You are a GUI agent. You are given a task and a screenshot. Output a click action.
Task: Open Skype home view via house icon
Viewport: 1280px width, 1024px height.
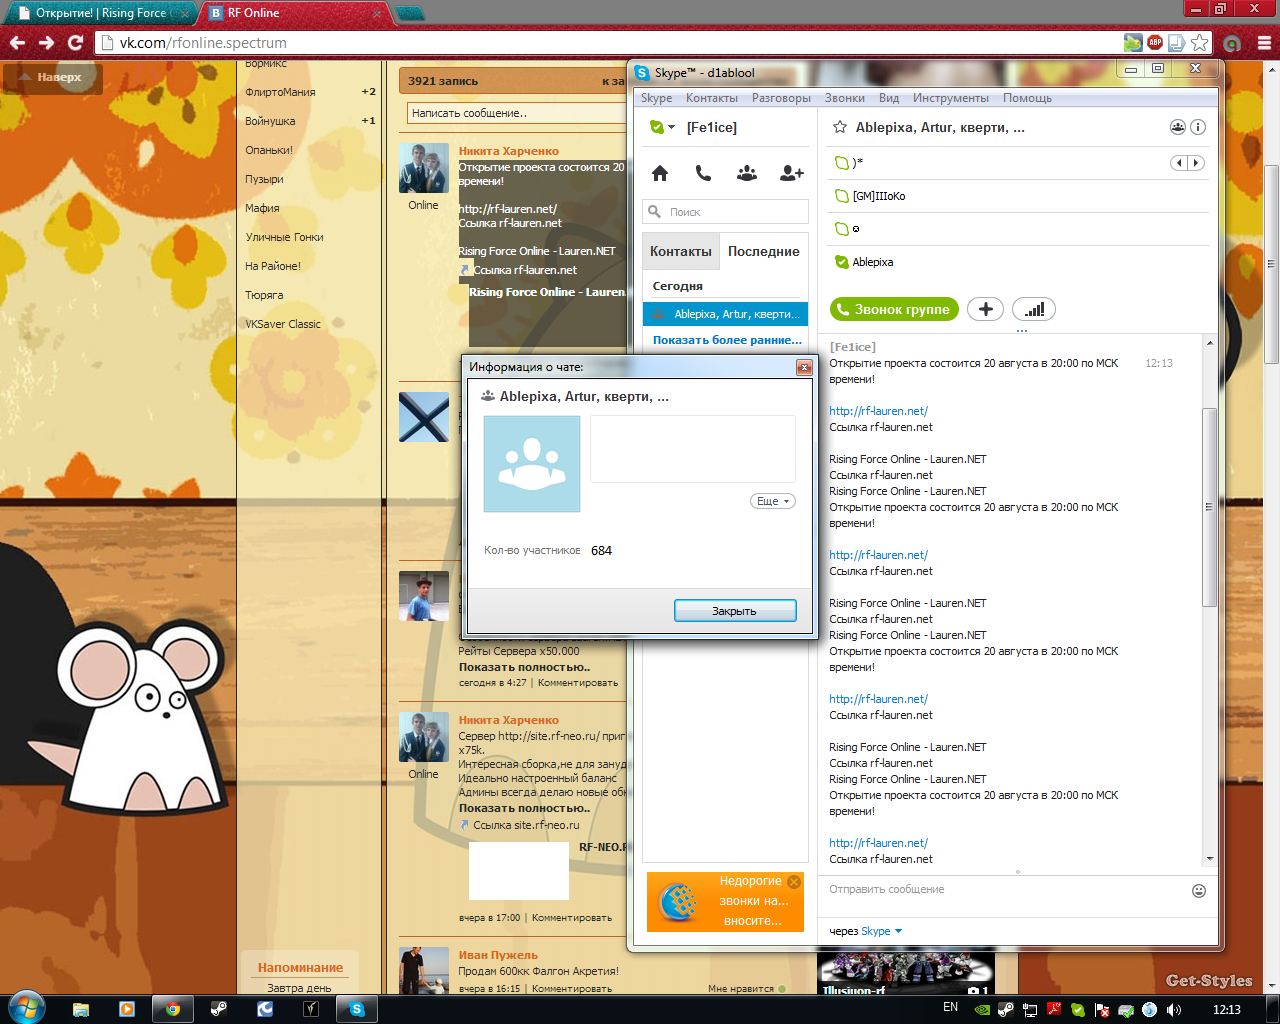click(x=660, y=173)
